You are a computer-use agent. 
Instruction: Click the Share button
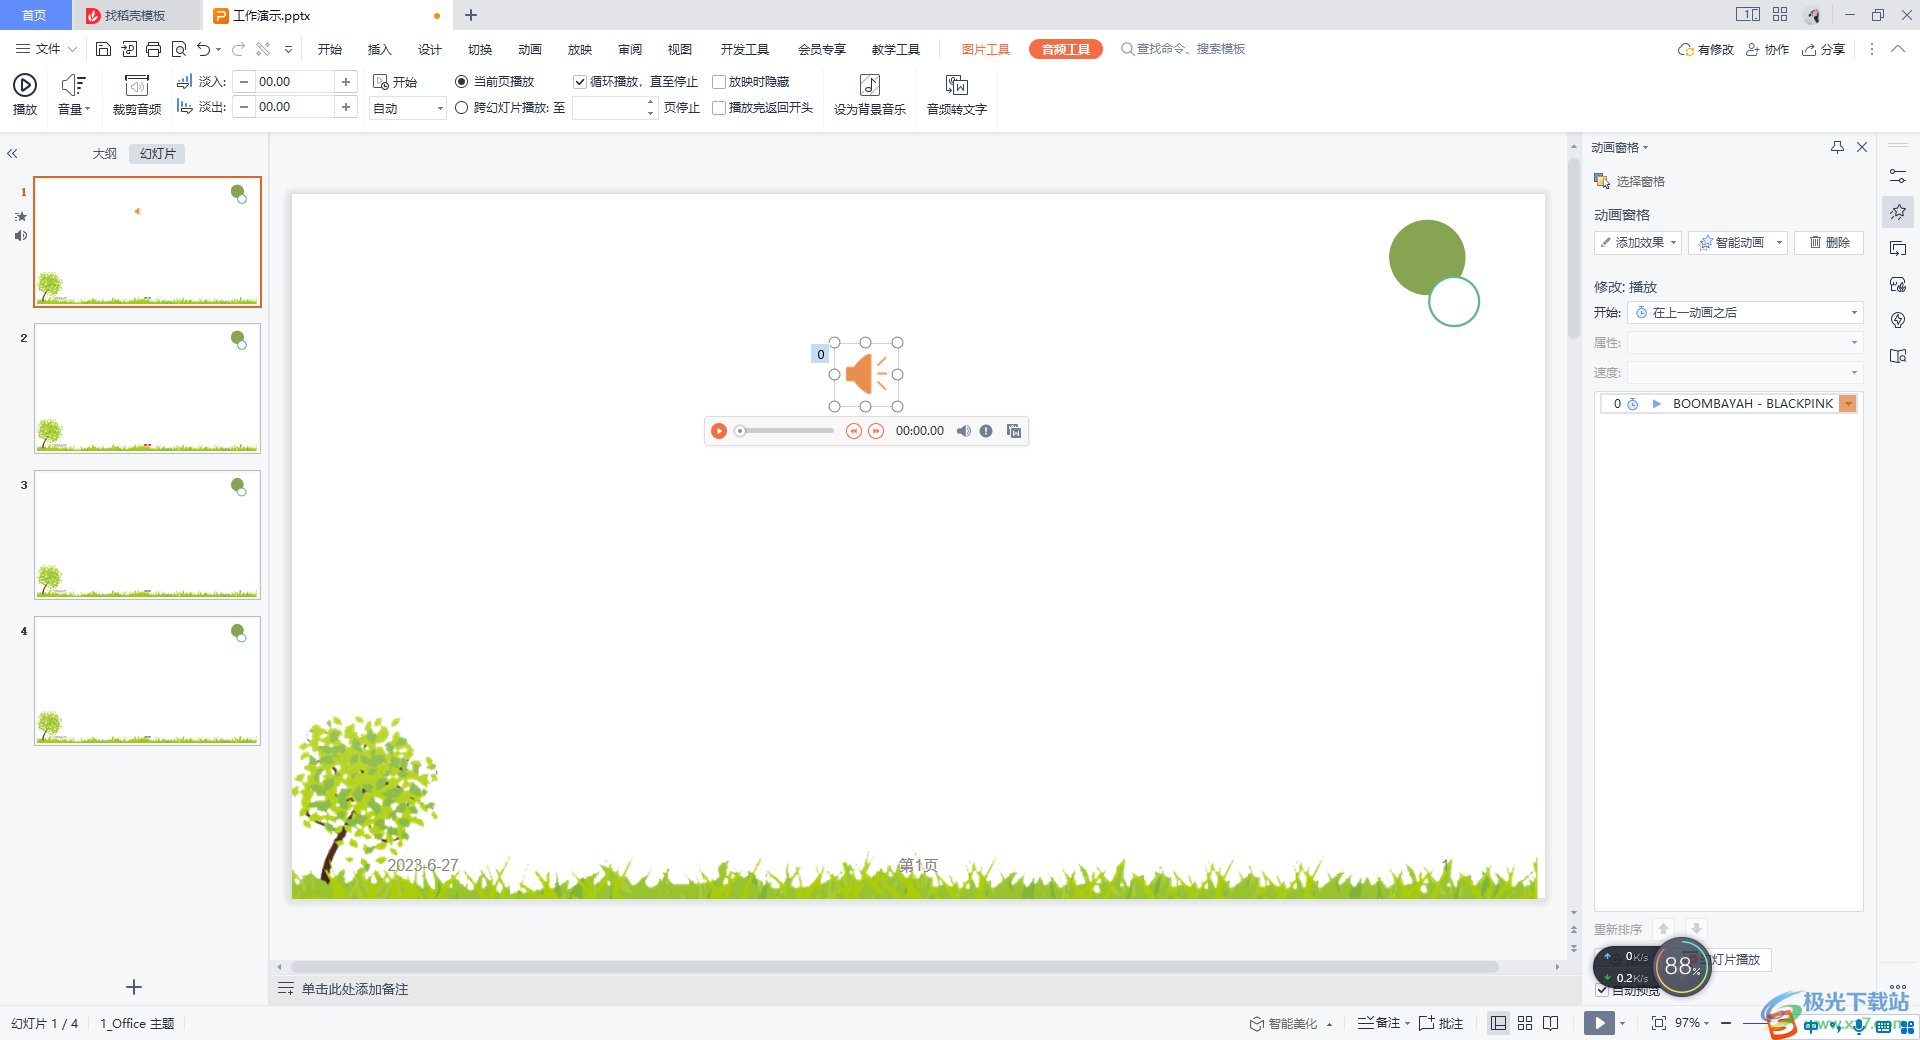point(1823,49)
